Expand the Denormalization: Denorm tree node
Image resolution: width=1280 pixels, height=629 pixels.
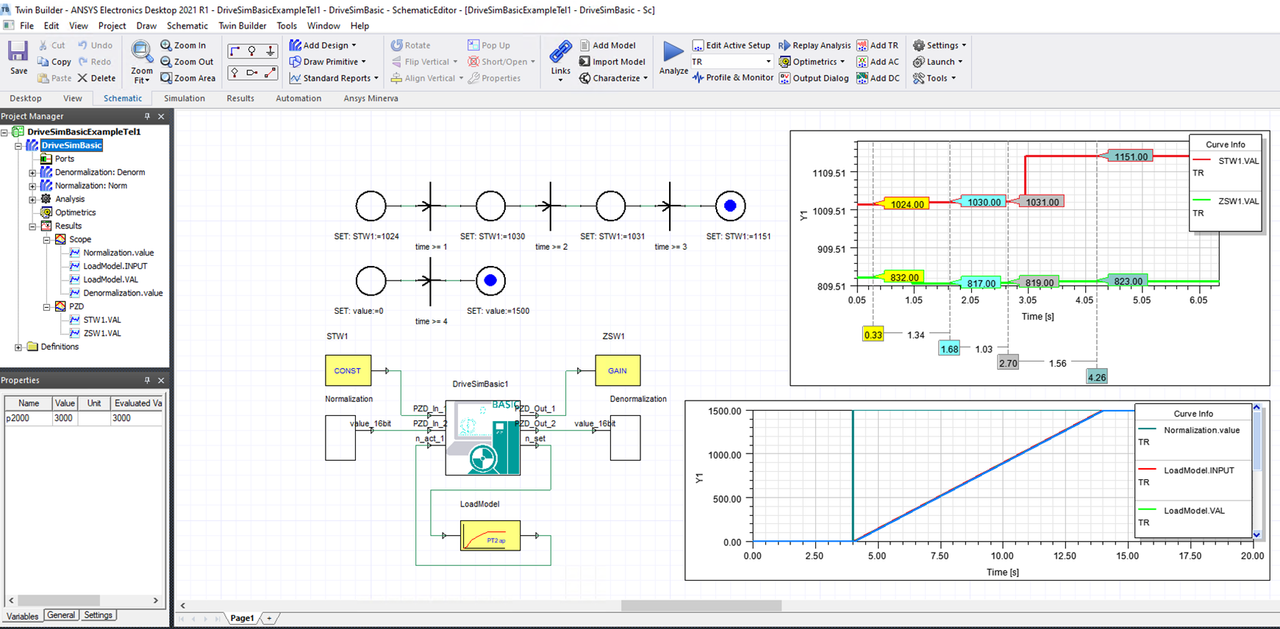click(x=33, y=172)
